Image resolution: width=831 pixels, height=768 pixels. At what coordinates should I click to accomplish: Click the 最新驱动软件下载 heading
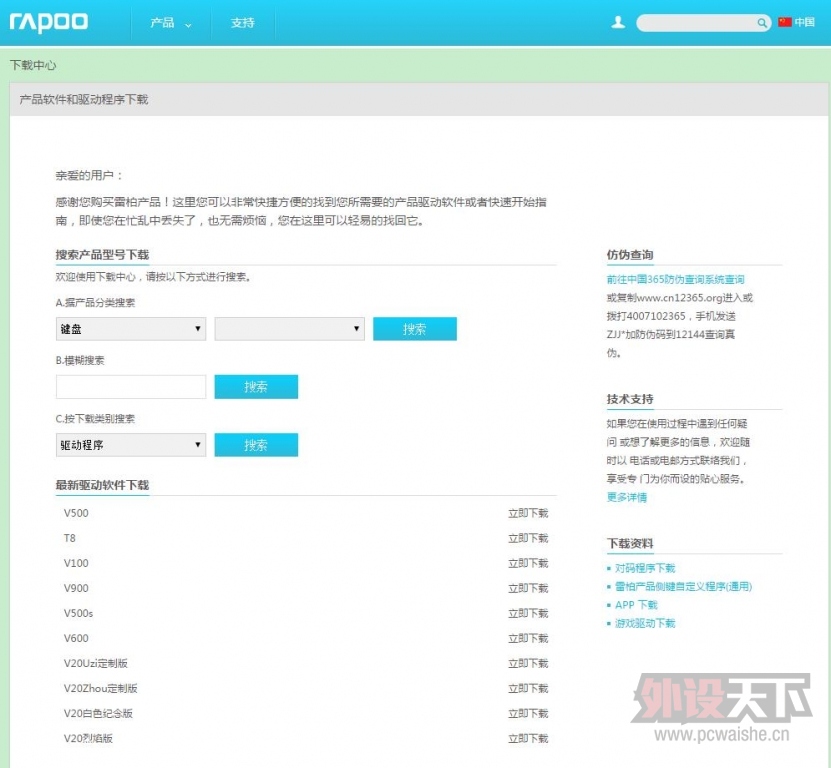tap(102, 485)
